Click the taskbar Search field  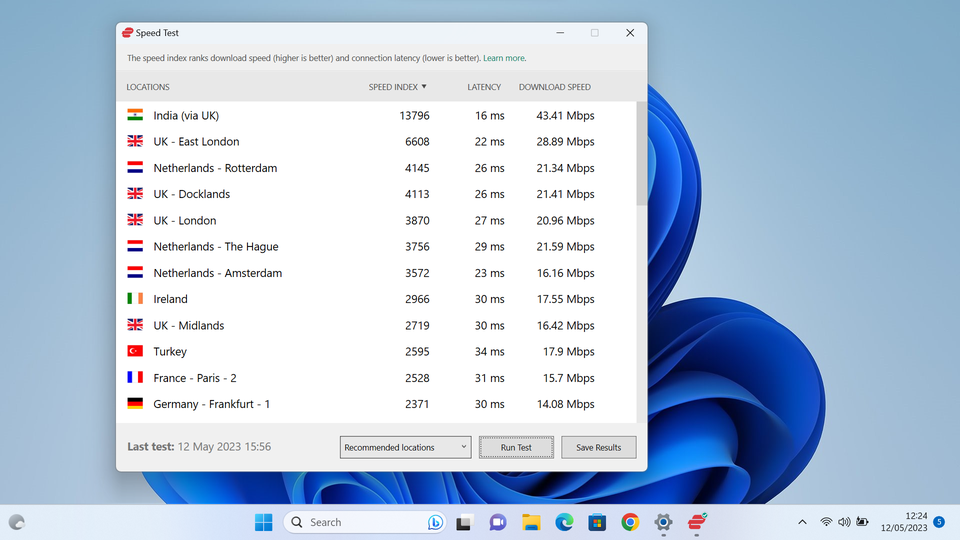(x=365, y=522)
